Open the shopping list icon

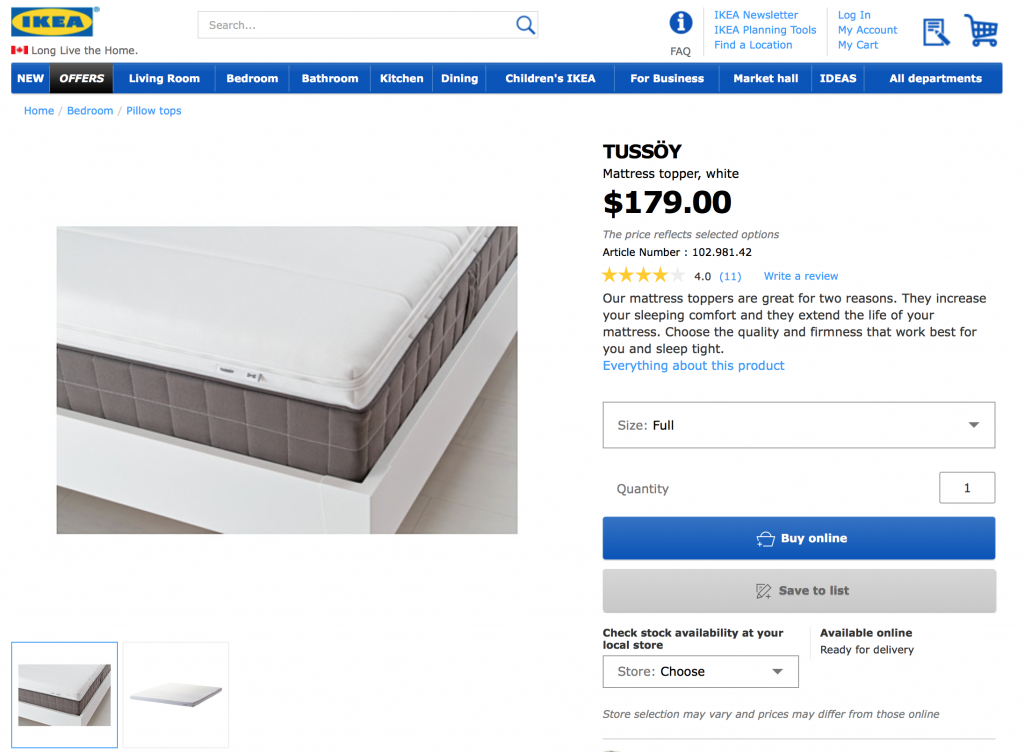(936, 31)
